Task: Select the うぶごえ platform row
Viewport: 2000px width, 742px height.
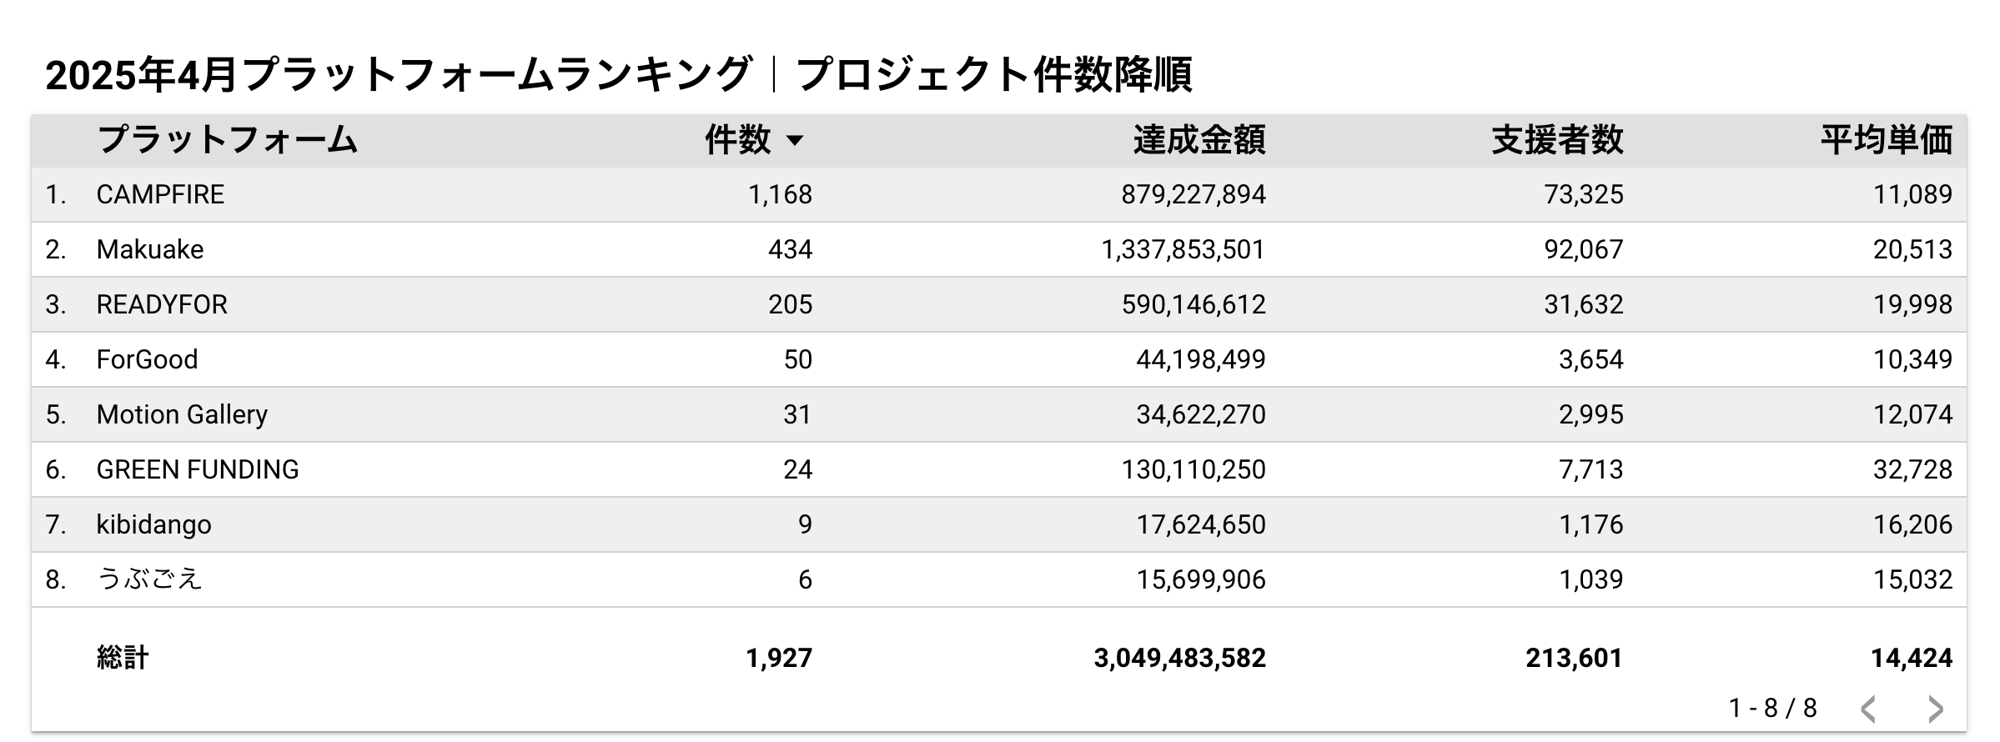Action: 150,580
